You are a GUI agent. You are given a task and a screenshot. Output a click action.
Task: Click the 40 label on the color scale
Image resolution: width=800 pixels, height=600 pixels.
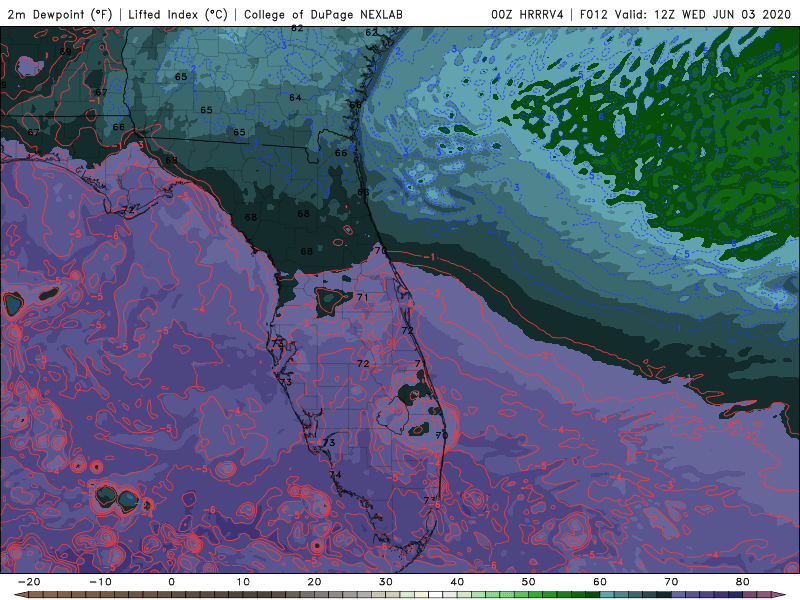click(x=457, y=582)
